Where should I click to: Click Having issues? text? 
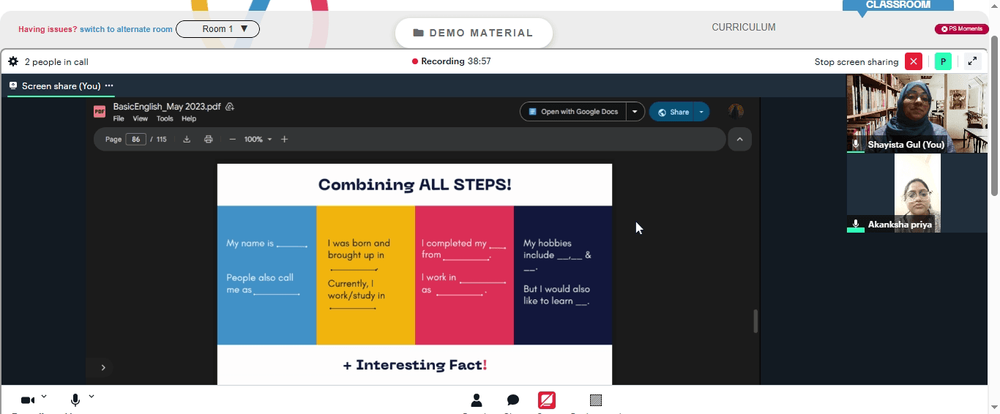[48, 29]
